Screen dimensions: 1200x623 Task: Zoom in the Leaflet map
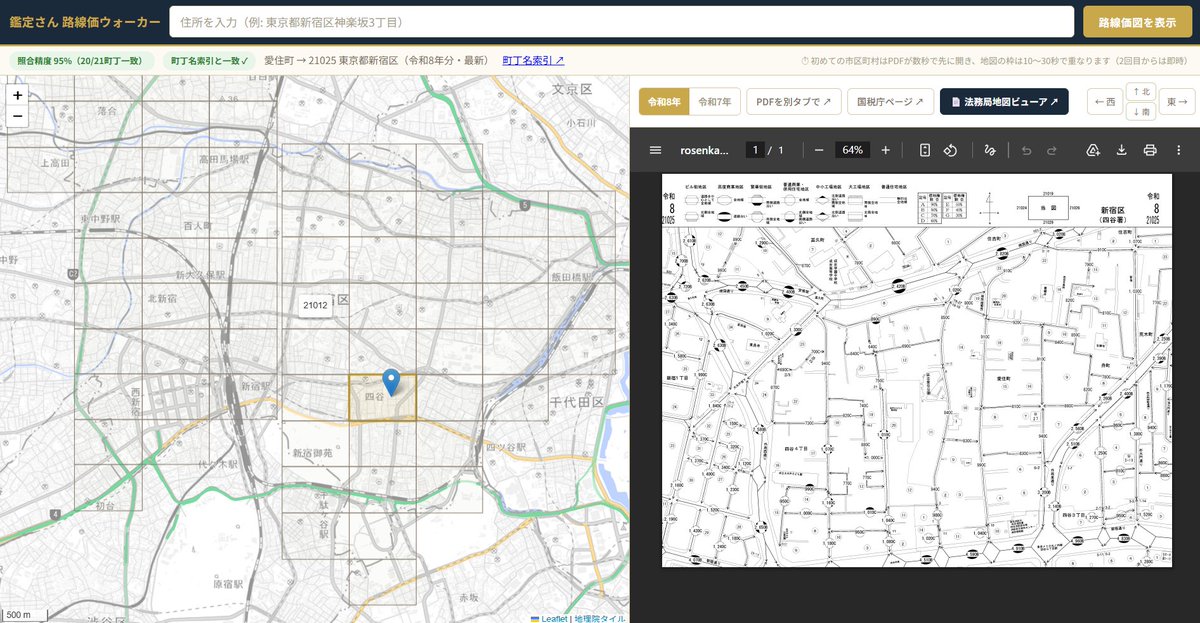coord(18,95)
